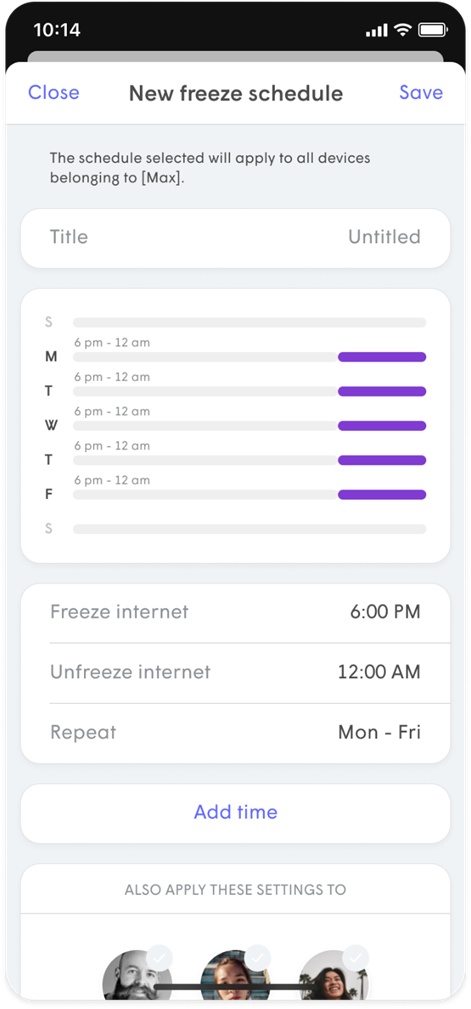471x1009 pixels.
Task: Tap the Wi-Fi status icon
Action: (x=403, y=30)
